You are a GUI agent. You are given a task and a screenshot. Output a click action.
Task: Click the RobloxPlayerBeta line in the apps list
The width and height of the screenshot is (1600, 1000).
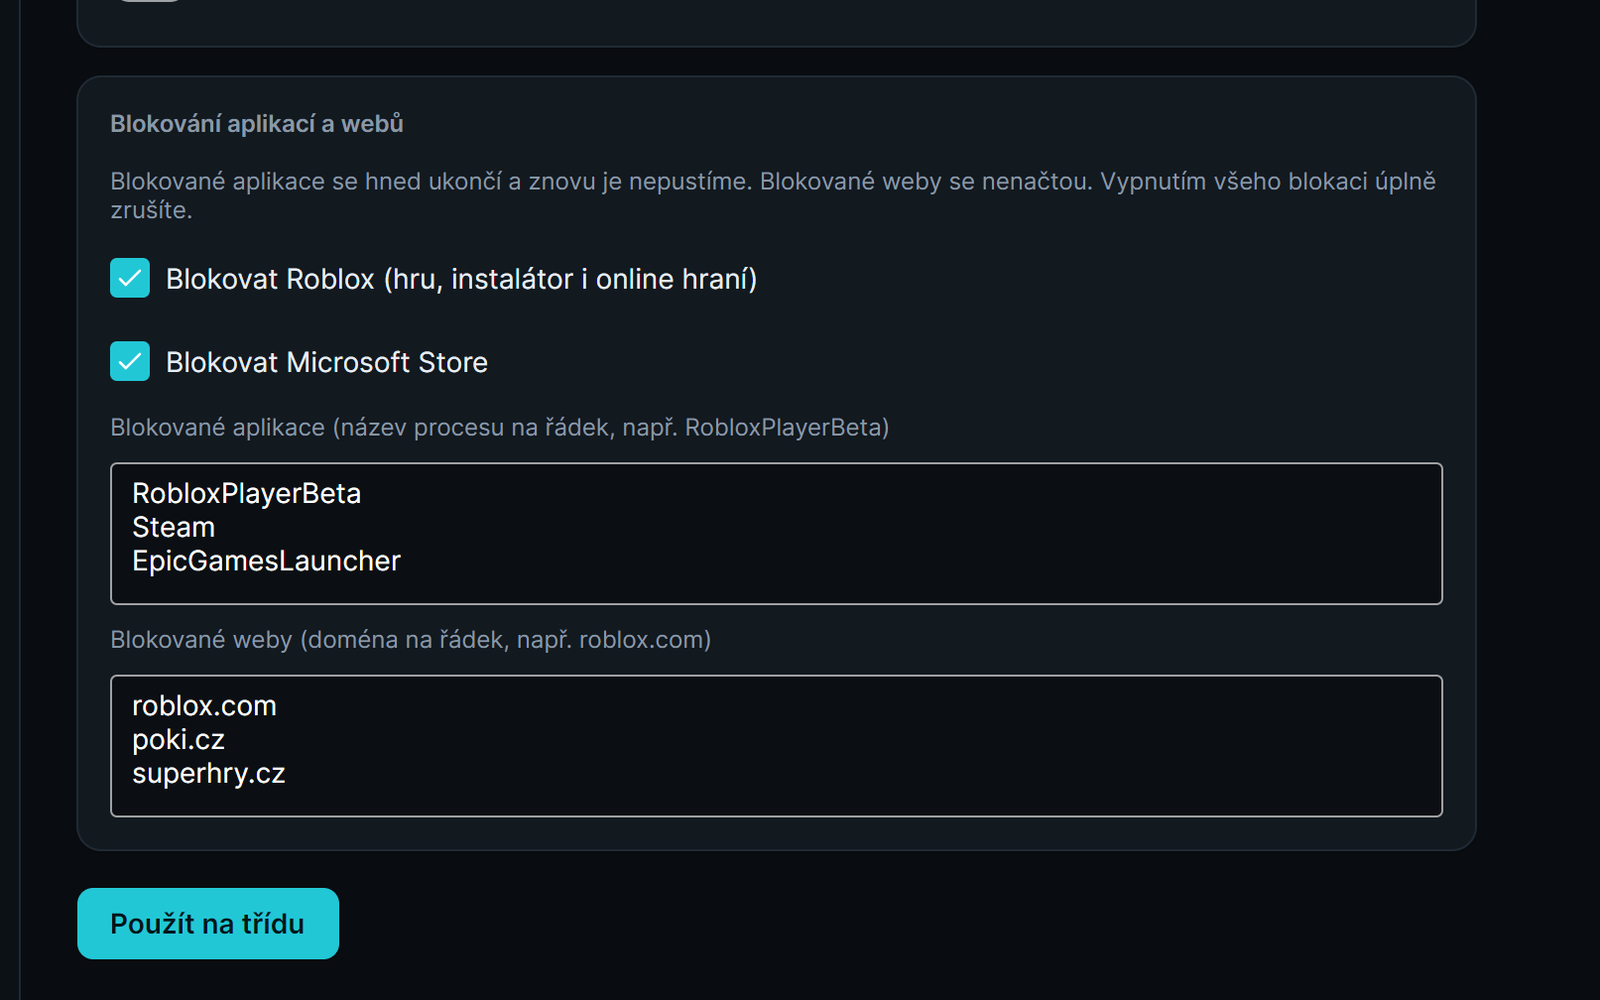[246, 493]
